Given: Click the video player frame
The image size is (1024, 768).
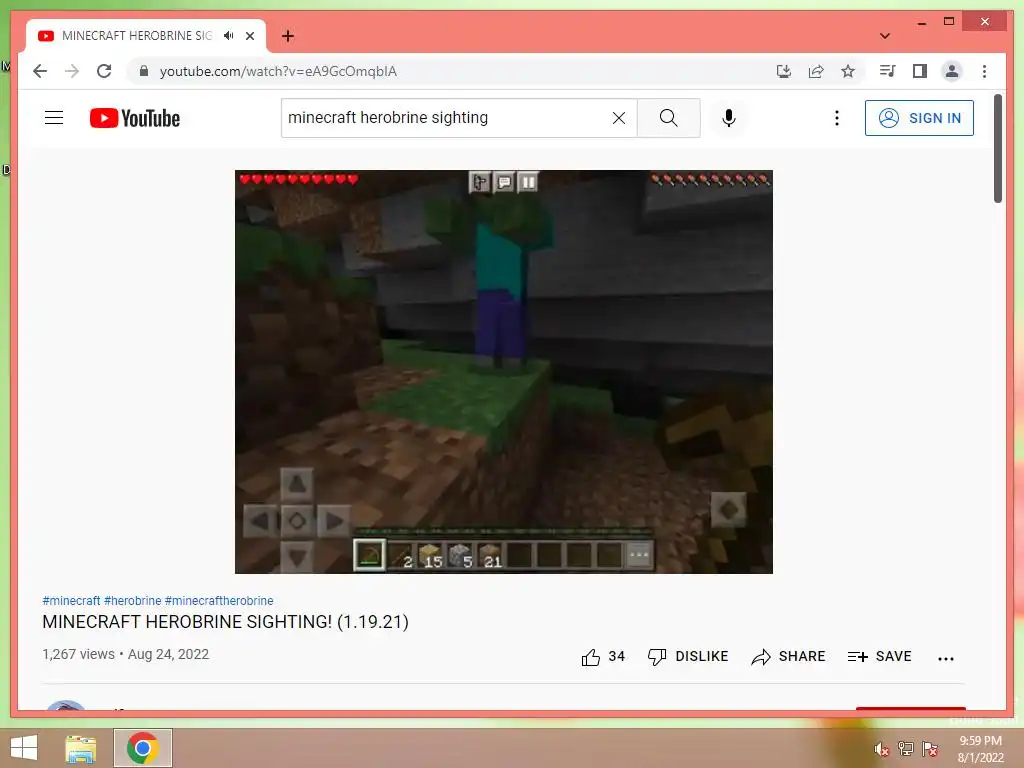Looking at the screenshot, I should [504, 372].
